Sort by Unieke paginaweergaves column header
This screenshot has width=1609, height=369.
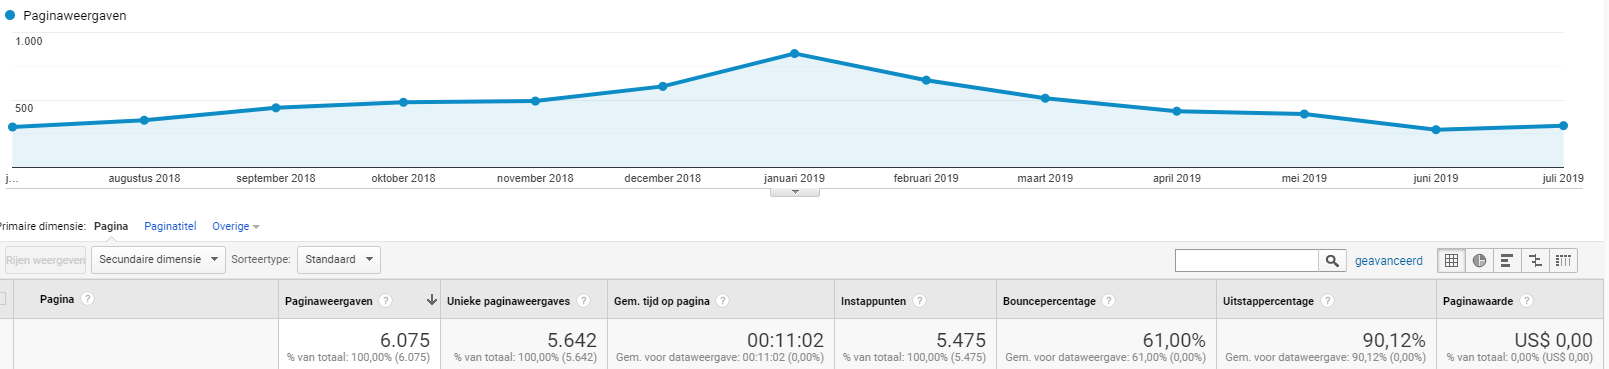point(508,301)
